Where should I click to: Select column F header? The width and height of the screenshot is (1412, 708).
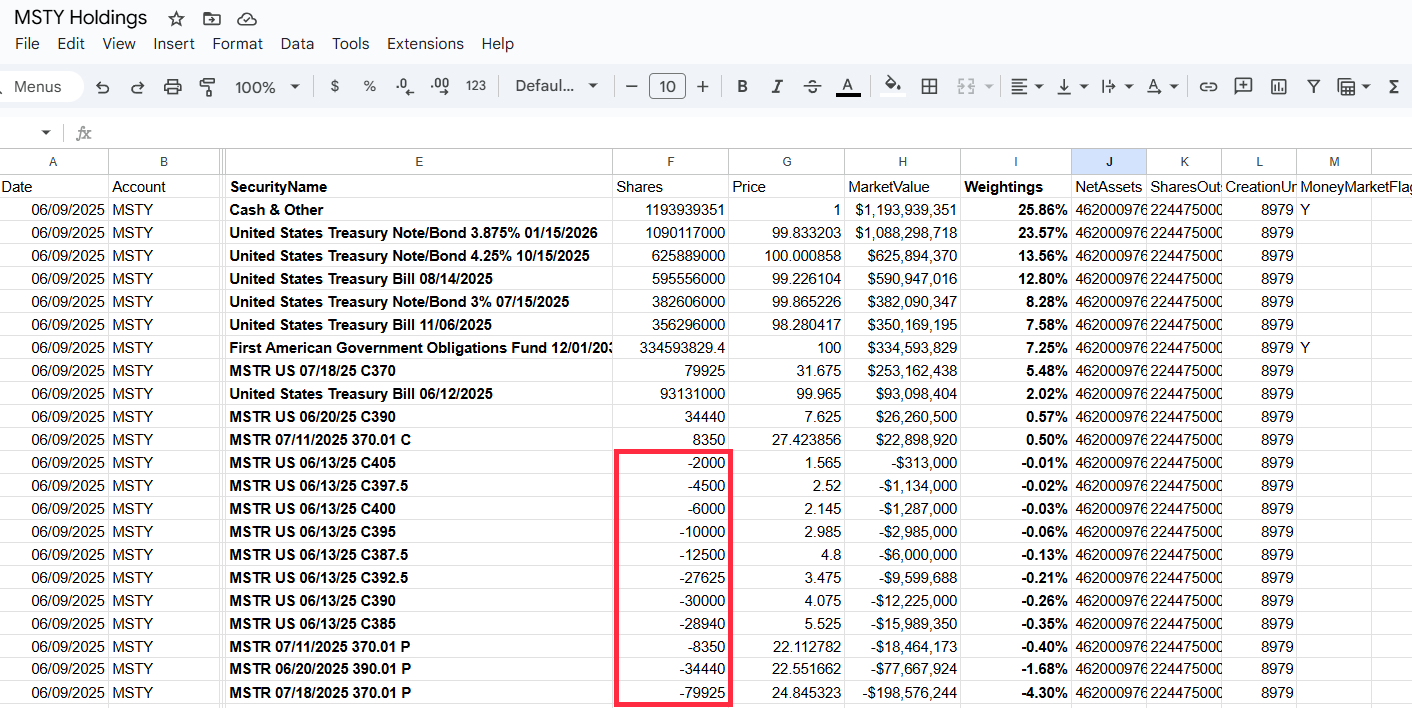(670, 161)
